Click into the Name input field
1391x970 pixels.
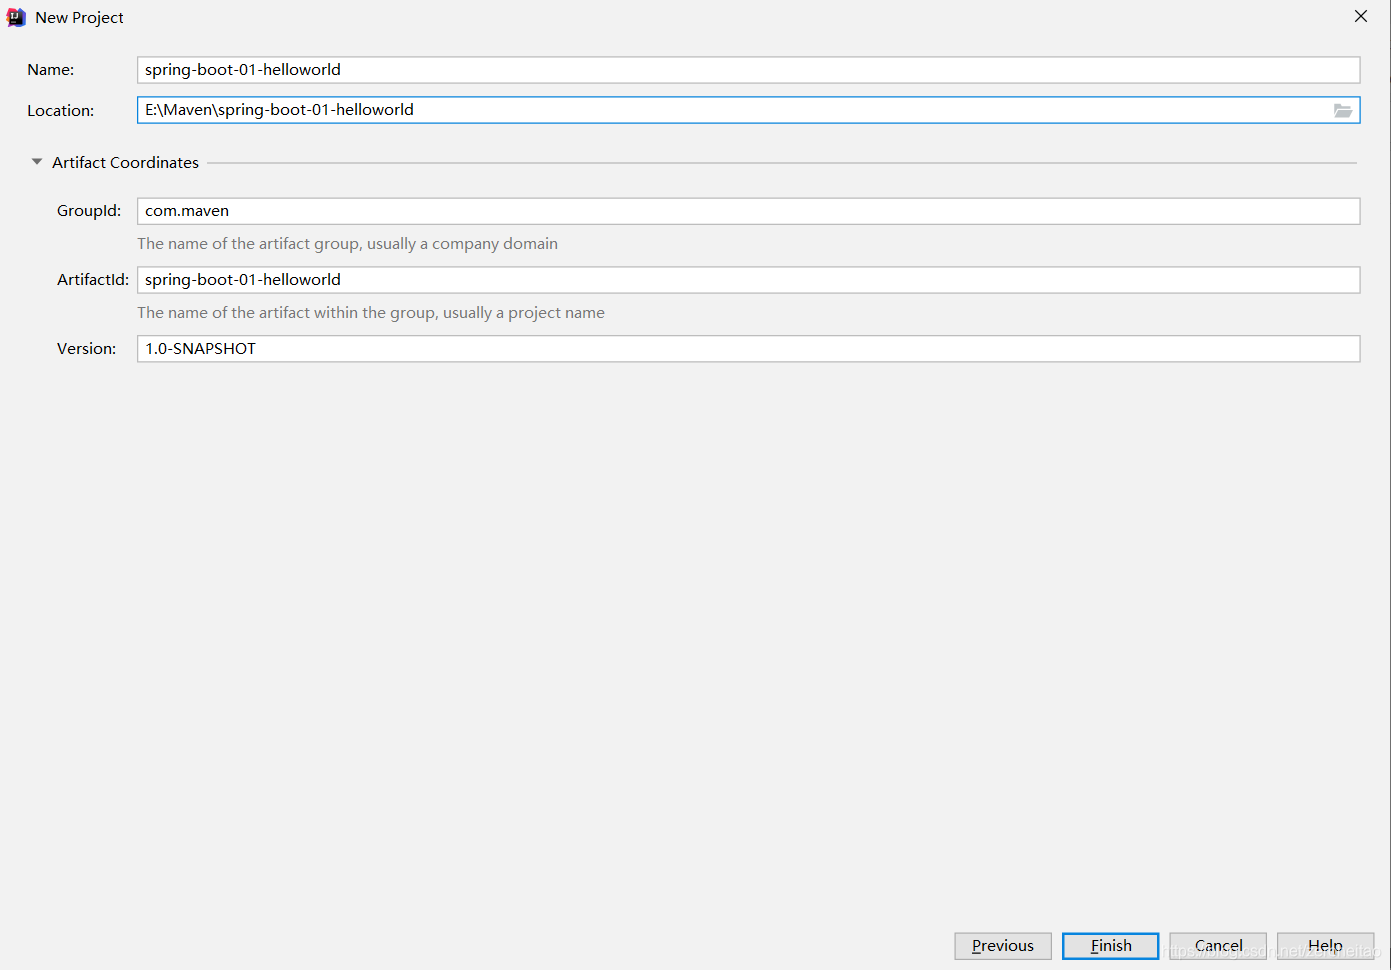tap(748, 70)
